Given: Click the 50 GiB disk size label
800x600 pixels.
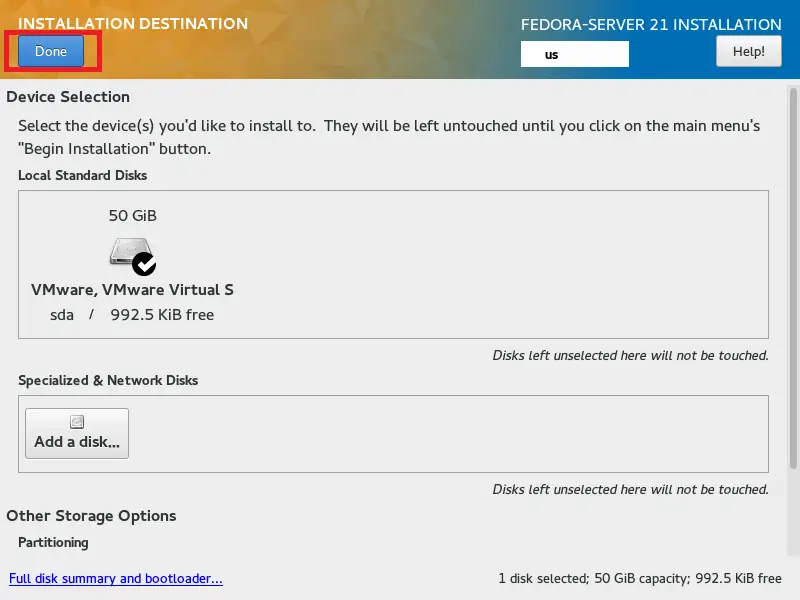Looking at the screenshot, I should pos(133,215).
